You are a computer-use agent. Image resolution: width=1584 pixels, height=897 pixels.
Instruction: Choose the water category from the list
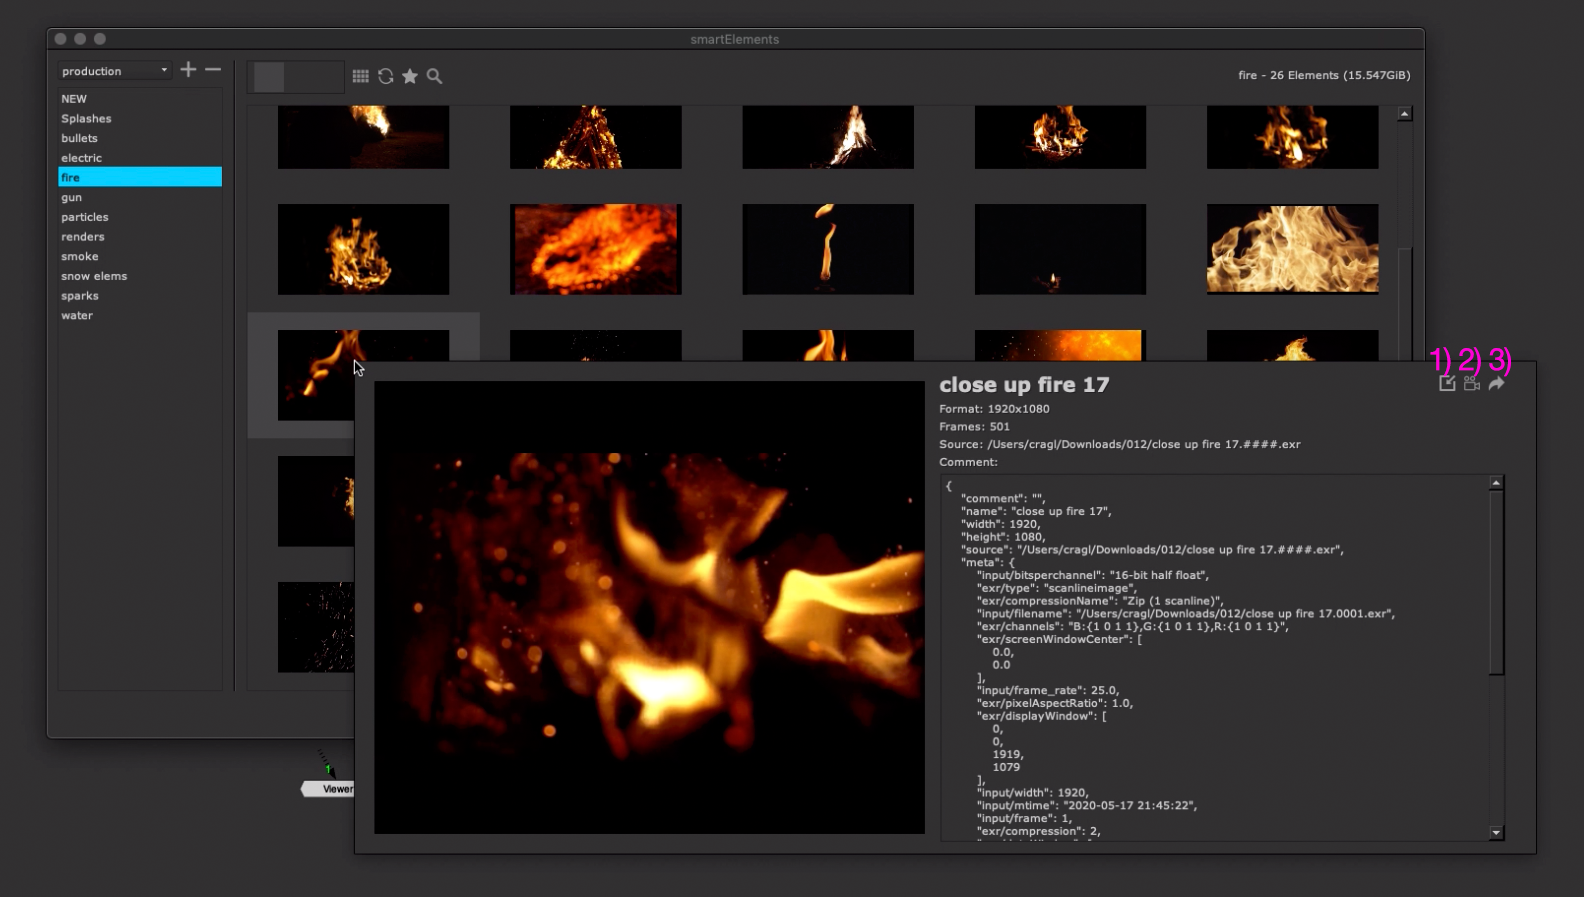pyautogui.click(x=77, y=315)
